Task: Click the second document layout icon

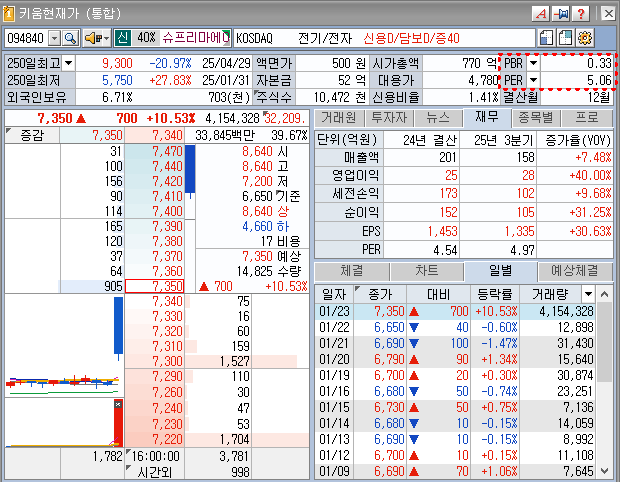Action: 565,38
